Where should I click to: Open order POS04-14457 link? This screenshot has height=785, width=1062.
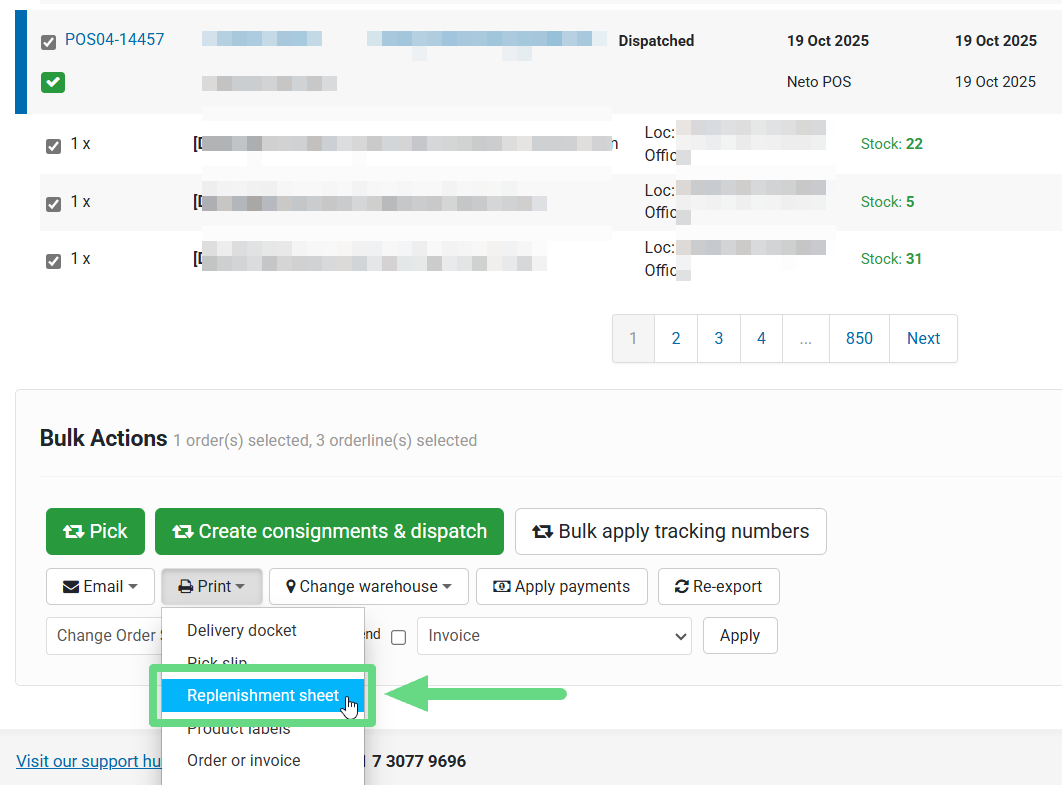pyautogui.click(x=114, y=39)
